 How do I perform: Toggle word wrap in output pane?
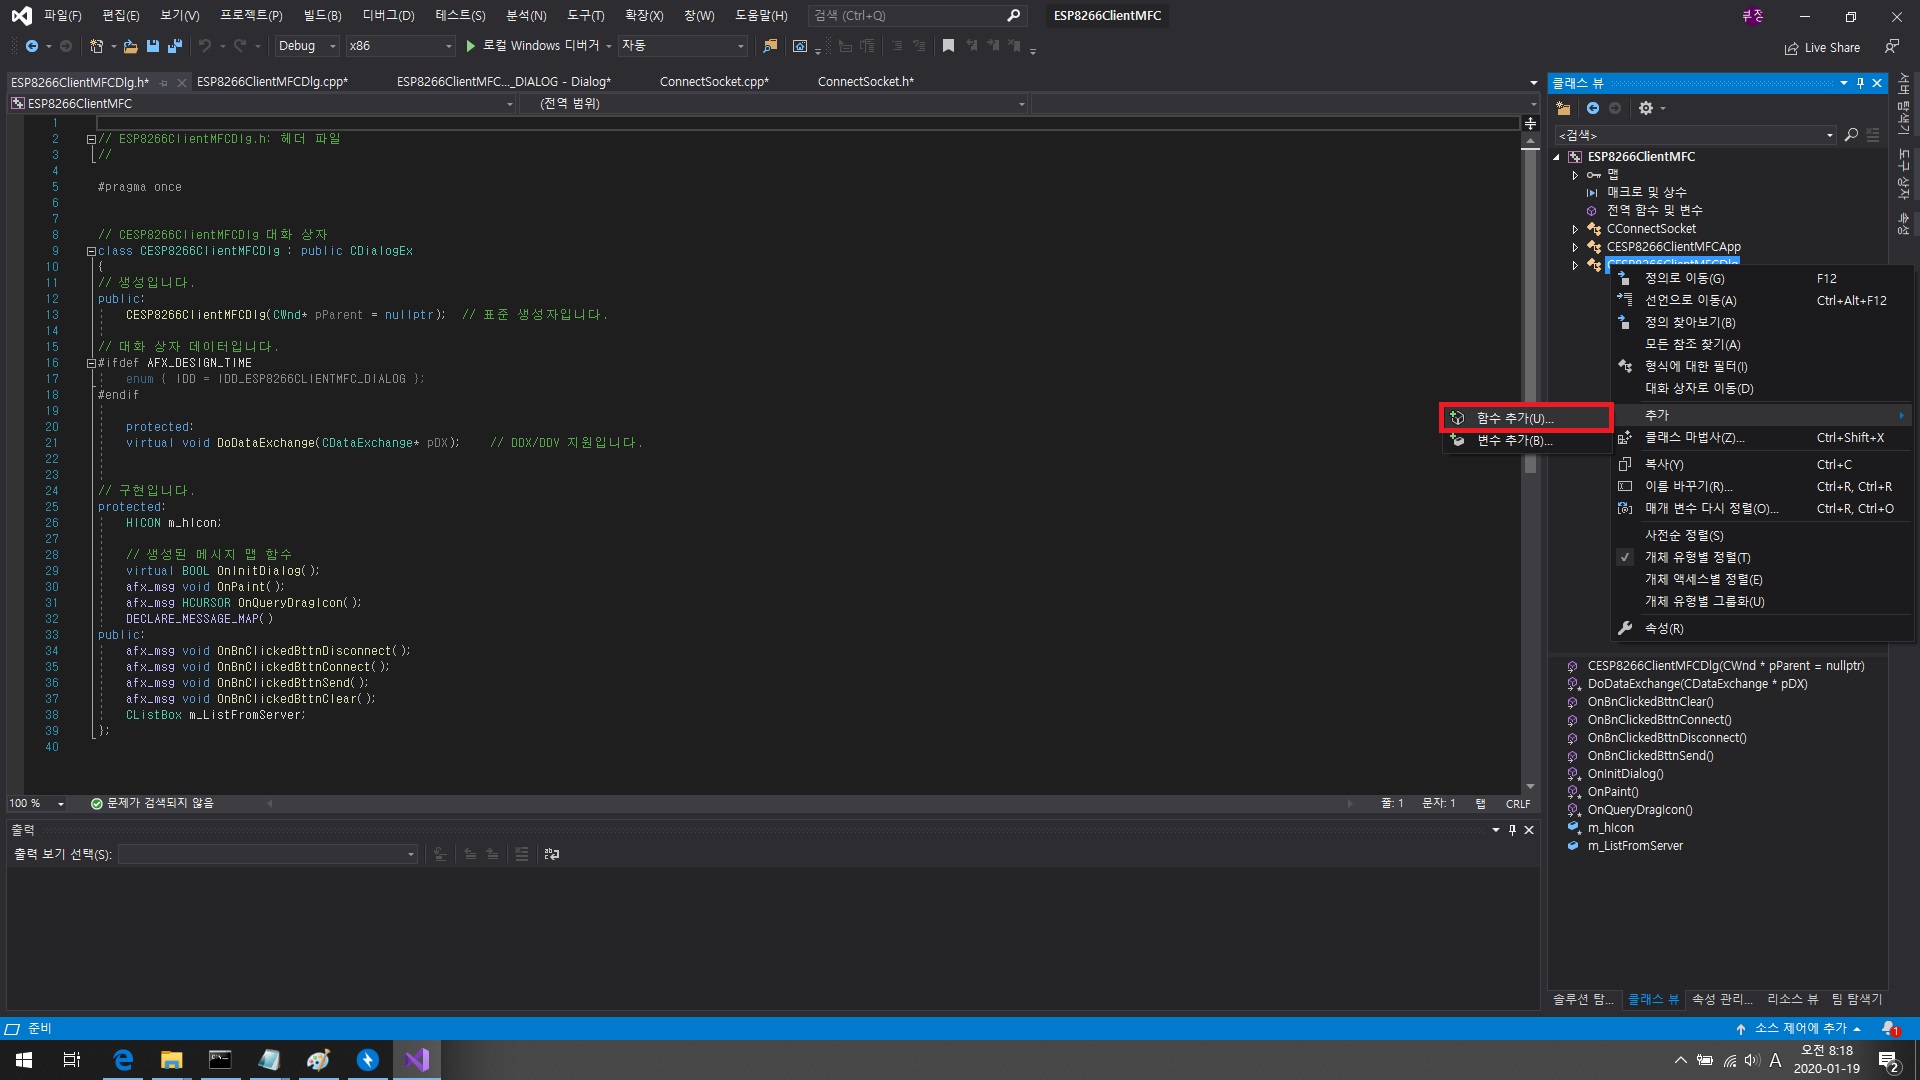click(552, 854)
